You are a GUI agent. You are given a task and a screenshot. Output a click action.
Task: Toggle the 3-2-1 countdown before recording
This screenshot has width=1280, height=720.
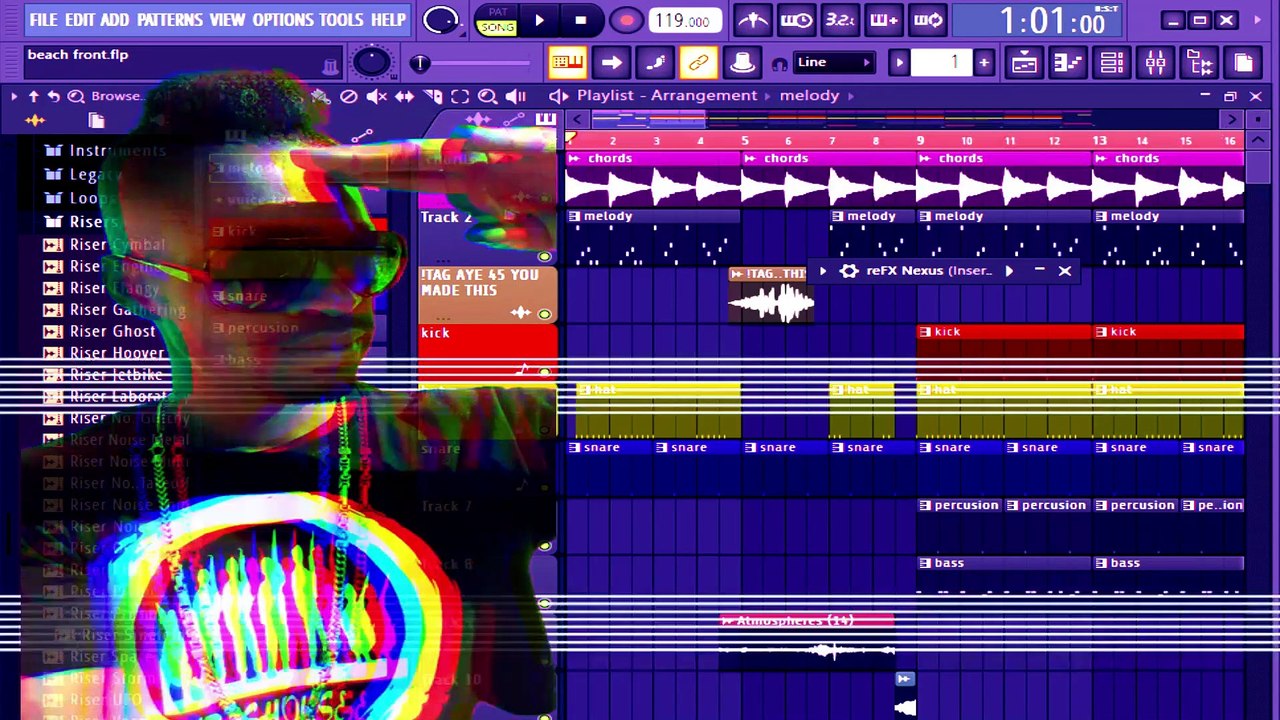click(840, 20)
